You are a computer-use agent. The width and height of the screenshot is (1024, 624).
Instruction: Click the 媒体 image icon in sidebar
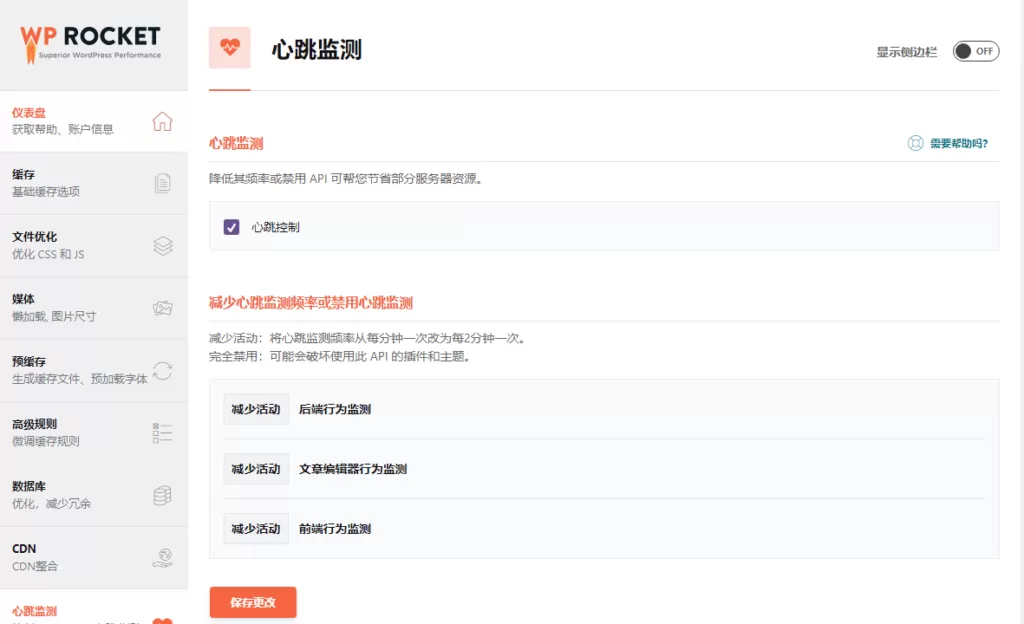click(165, 308)
